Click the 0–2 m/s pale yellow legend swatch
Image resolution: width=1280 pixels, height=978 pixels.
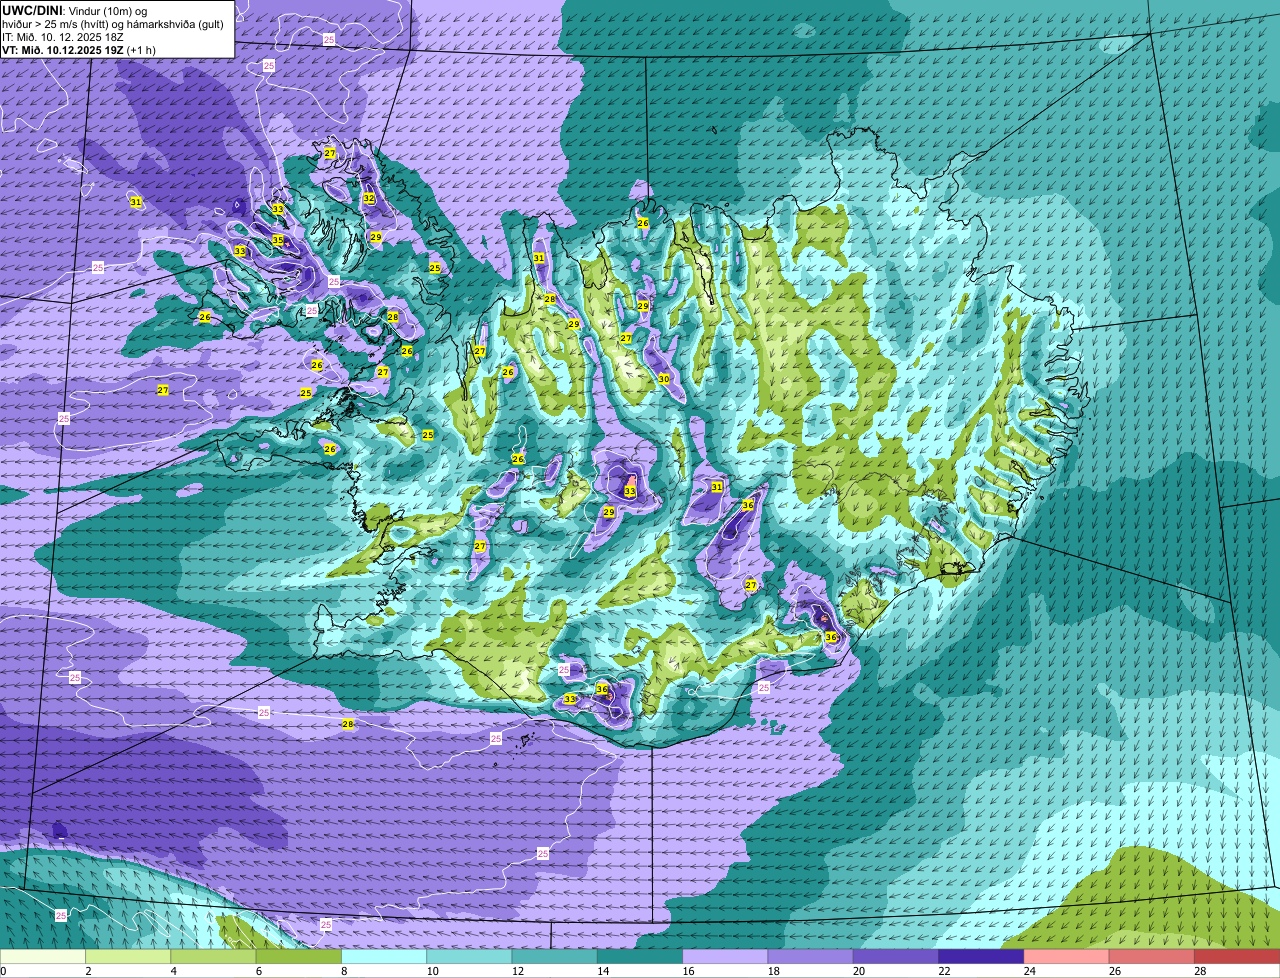tap(43, 957)
